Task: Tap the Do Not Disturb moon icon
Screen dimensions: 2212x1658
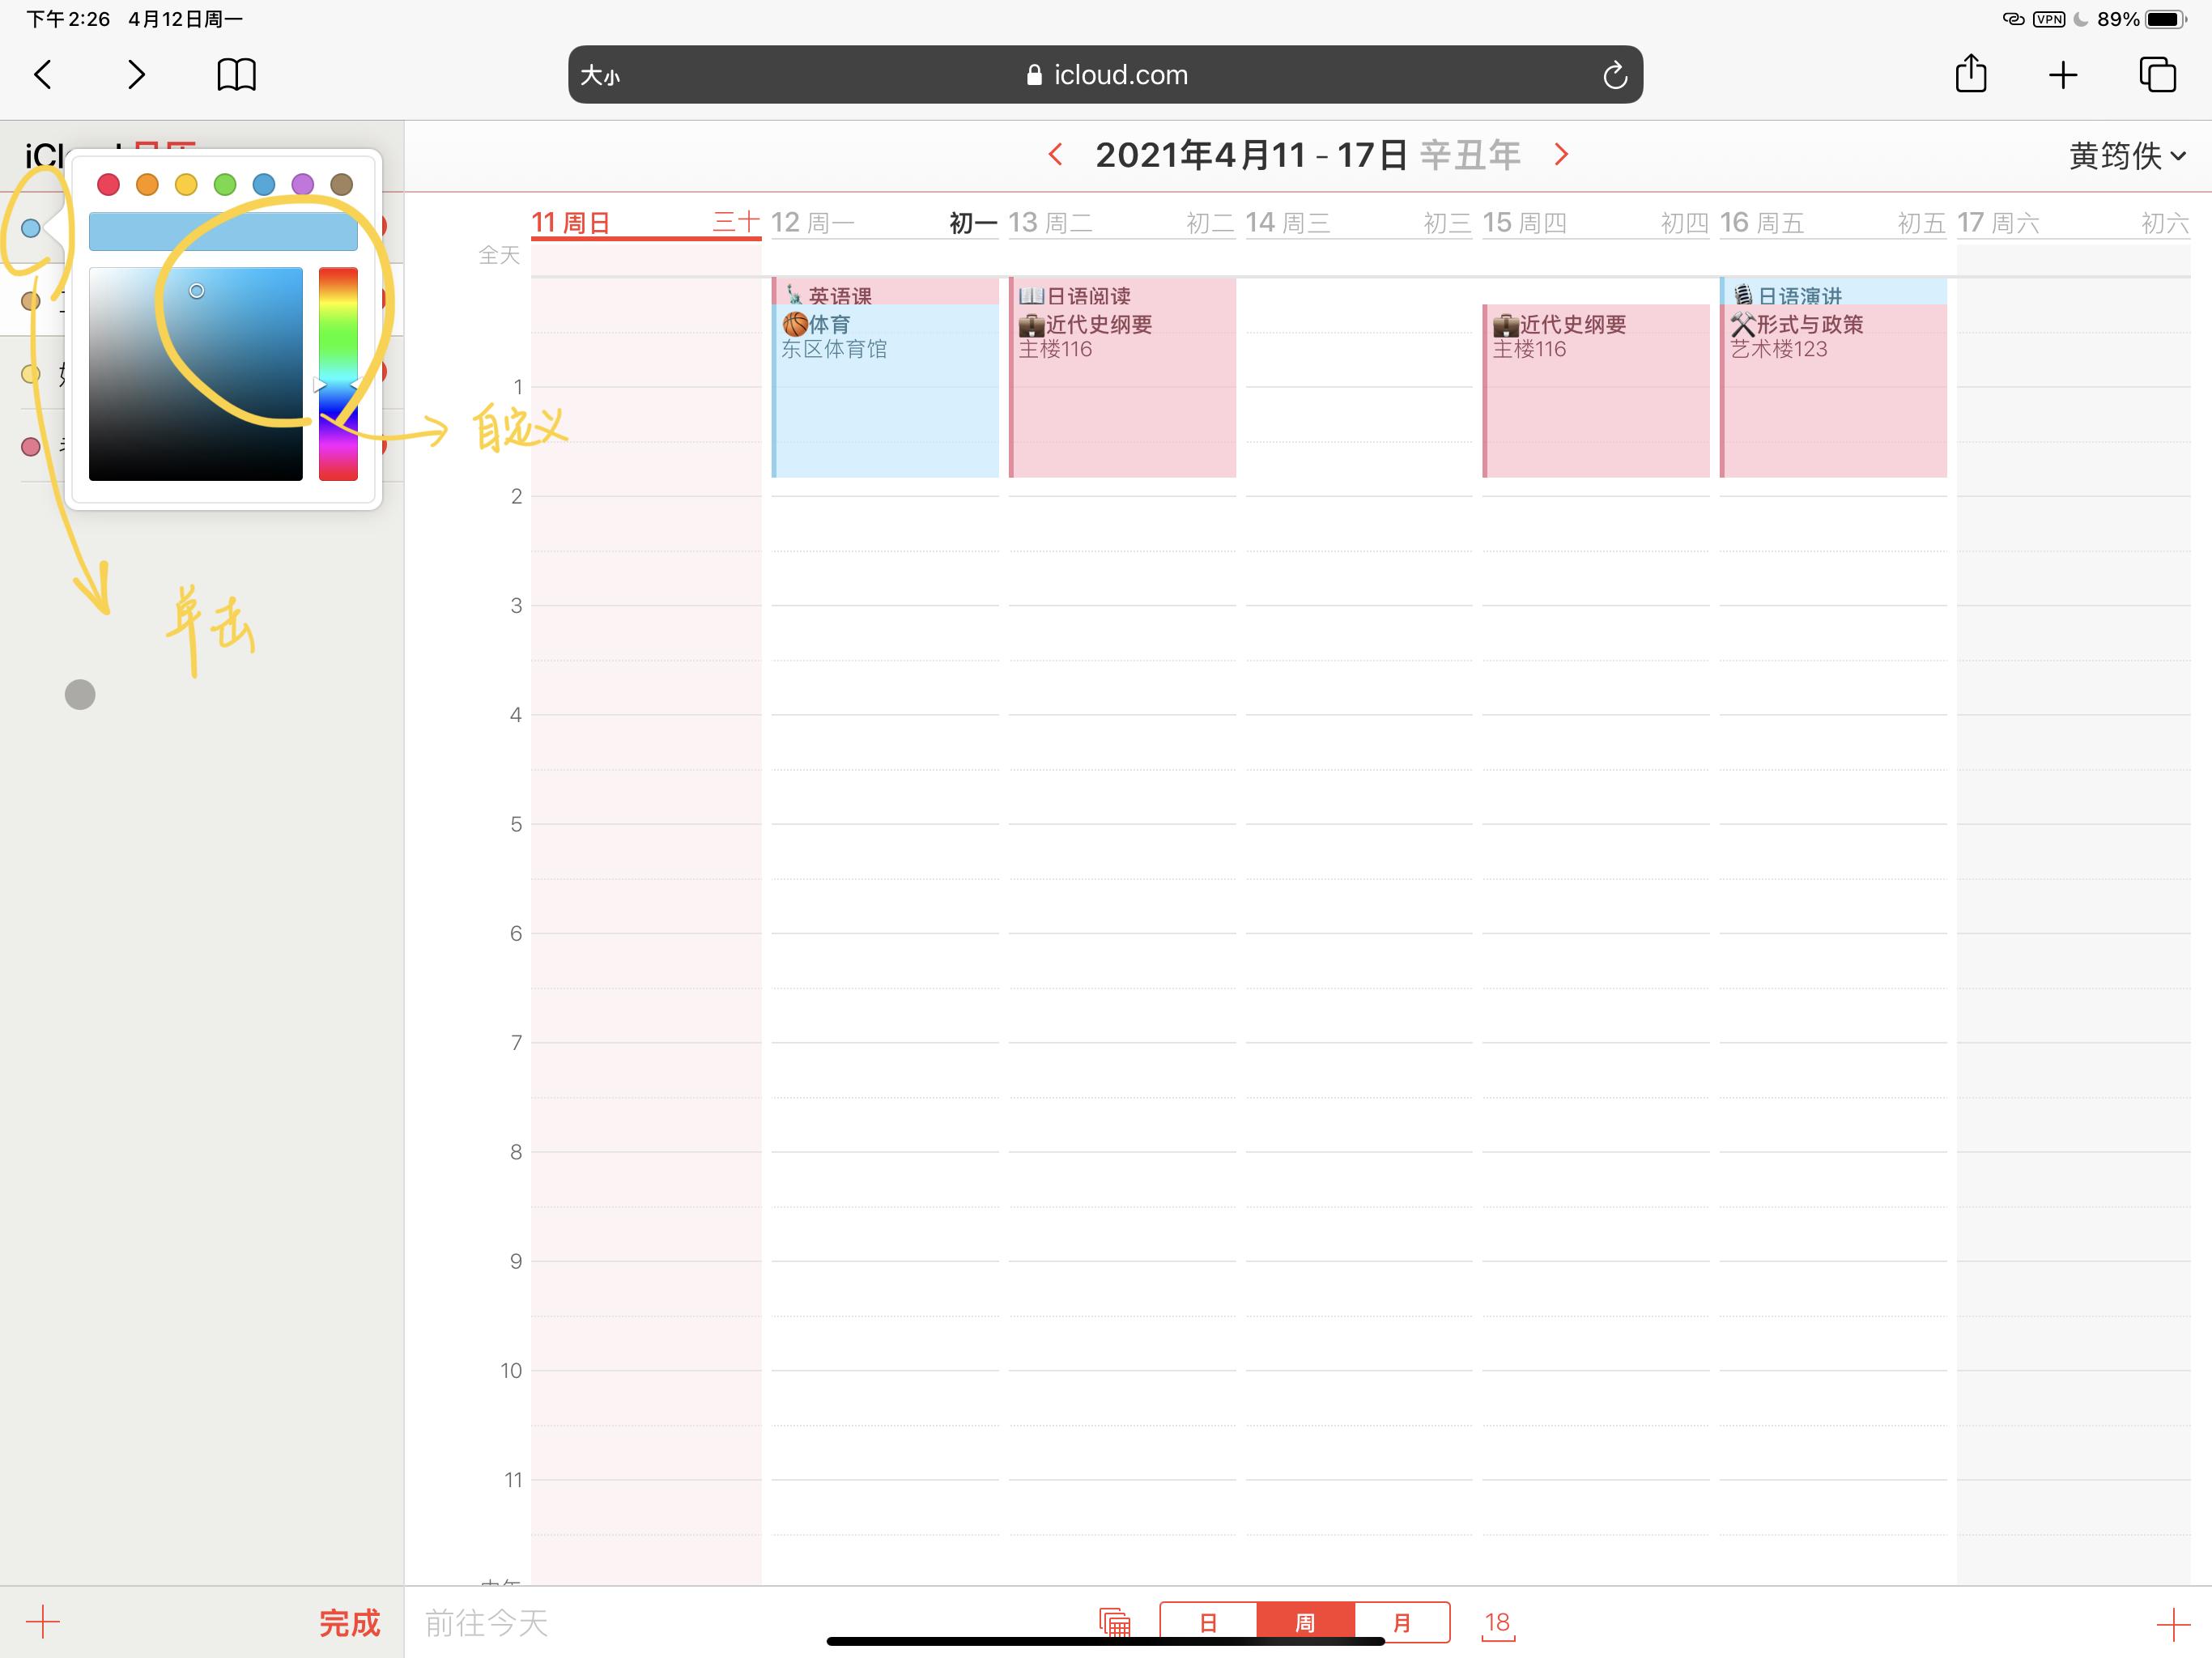Action: click(x=2081, y=19)
